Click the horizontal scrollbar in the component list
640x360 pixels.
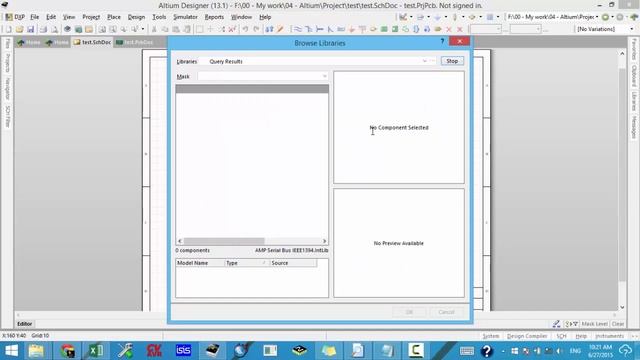(x=224, y=241)
